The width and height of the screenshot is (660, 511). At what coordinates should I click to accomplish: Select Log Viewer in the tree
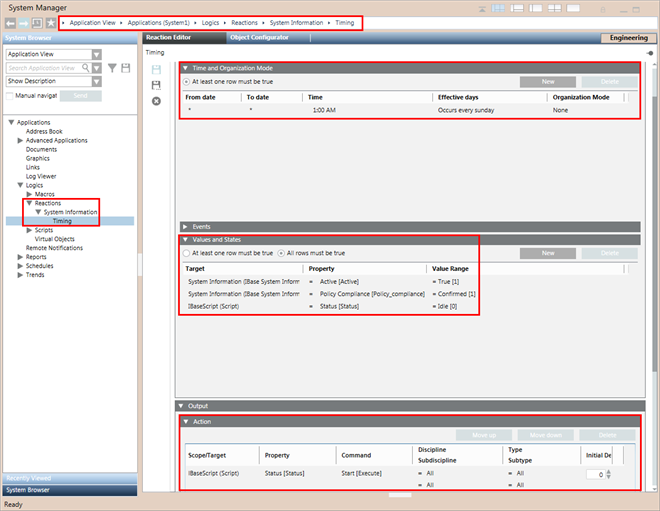click(42, 176)
